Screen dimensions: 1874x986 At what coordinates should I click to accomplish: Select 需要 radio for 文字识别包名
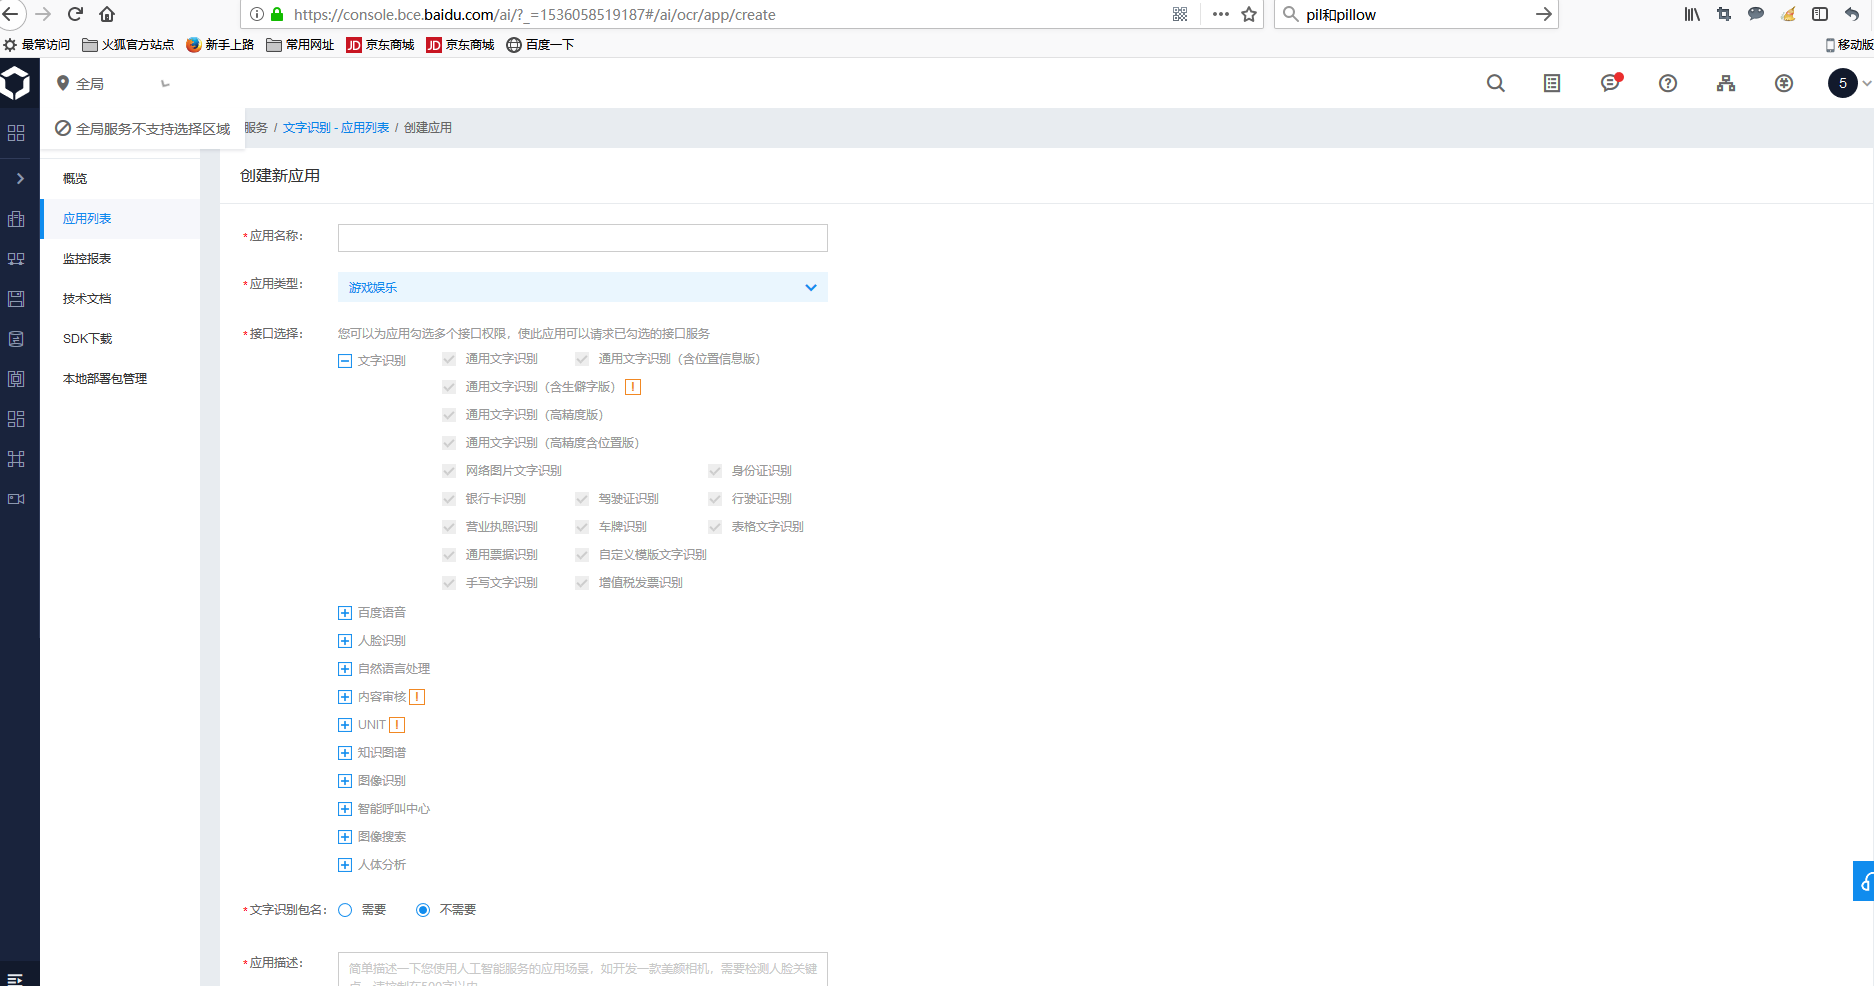tap(345, 910)
